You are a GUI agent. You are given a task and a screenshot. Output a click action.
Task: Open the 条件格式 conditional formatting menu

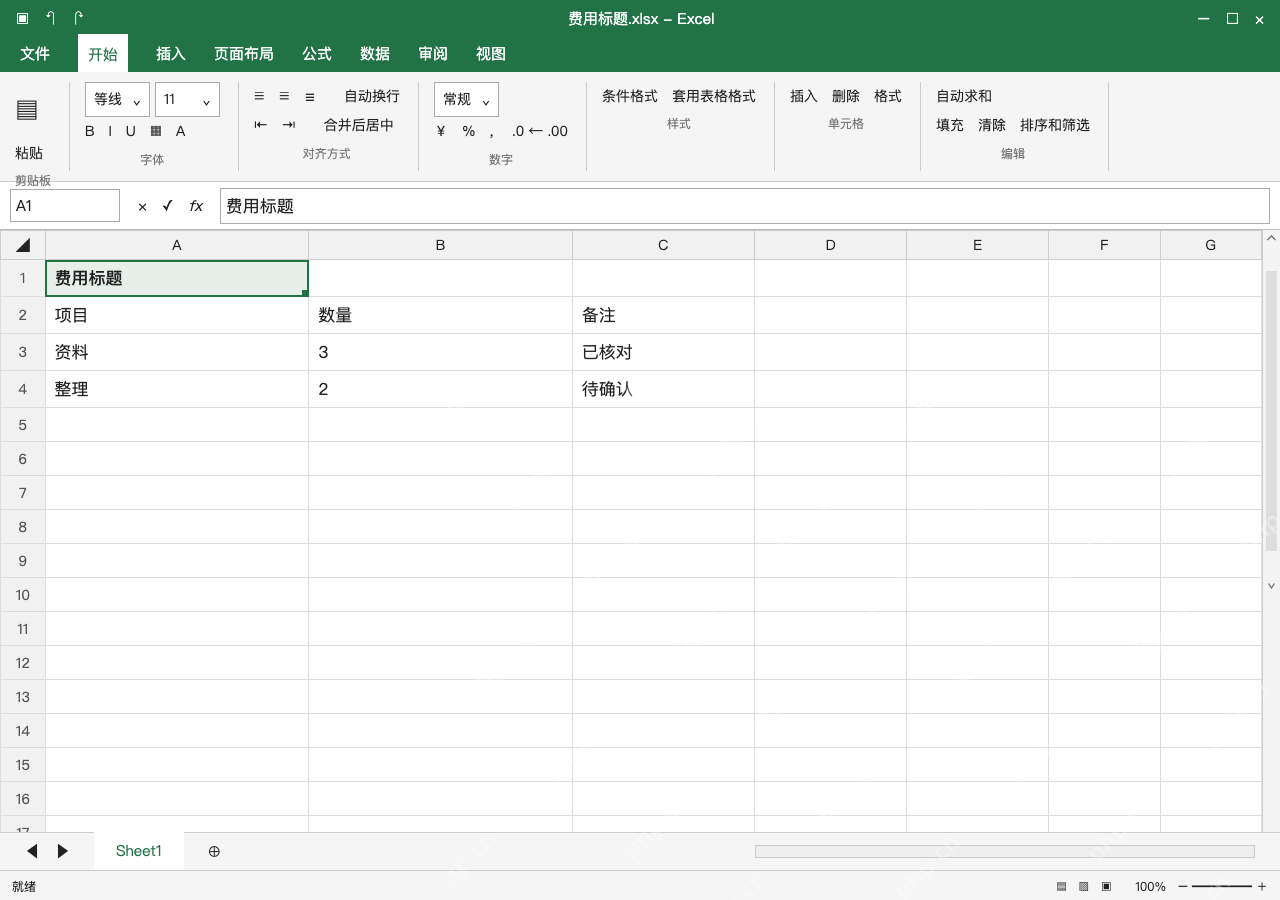630,96
